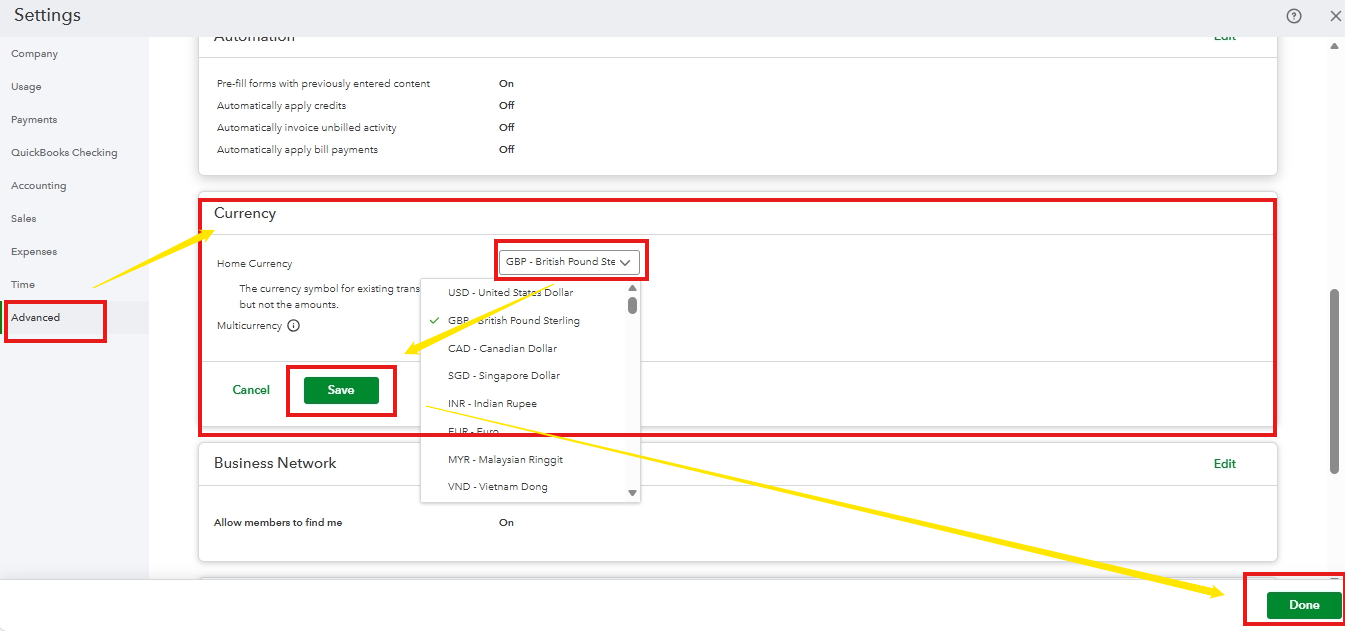Edit the Automation section

coord(1225,38)
